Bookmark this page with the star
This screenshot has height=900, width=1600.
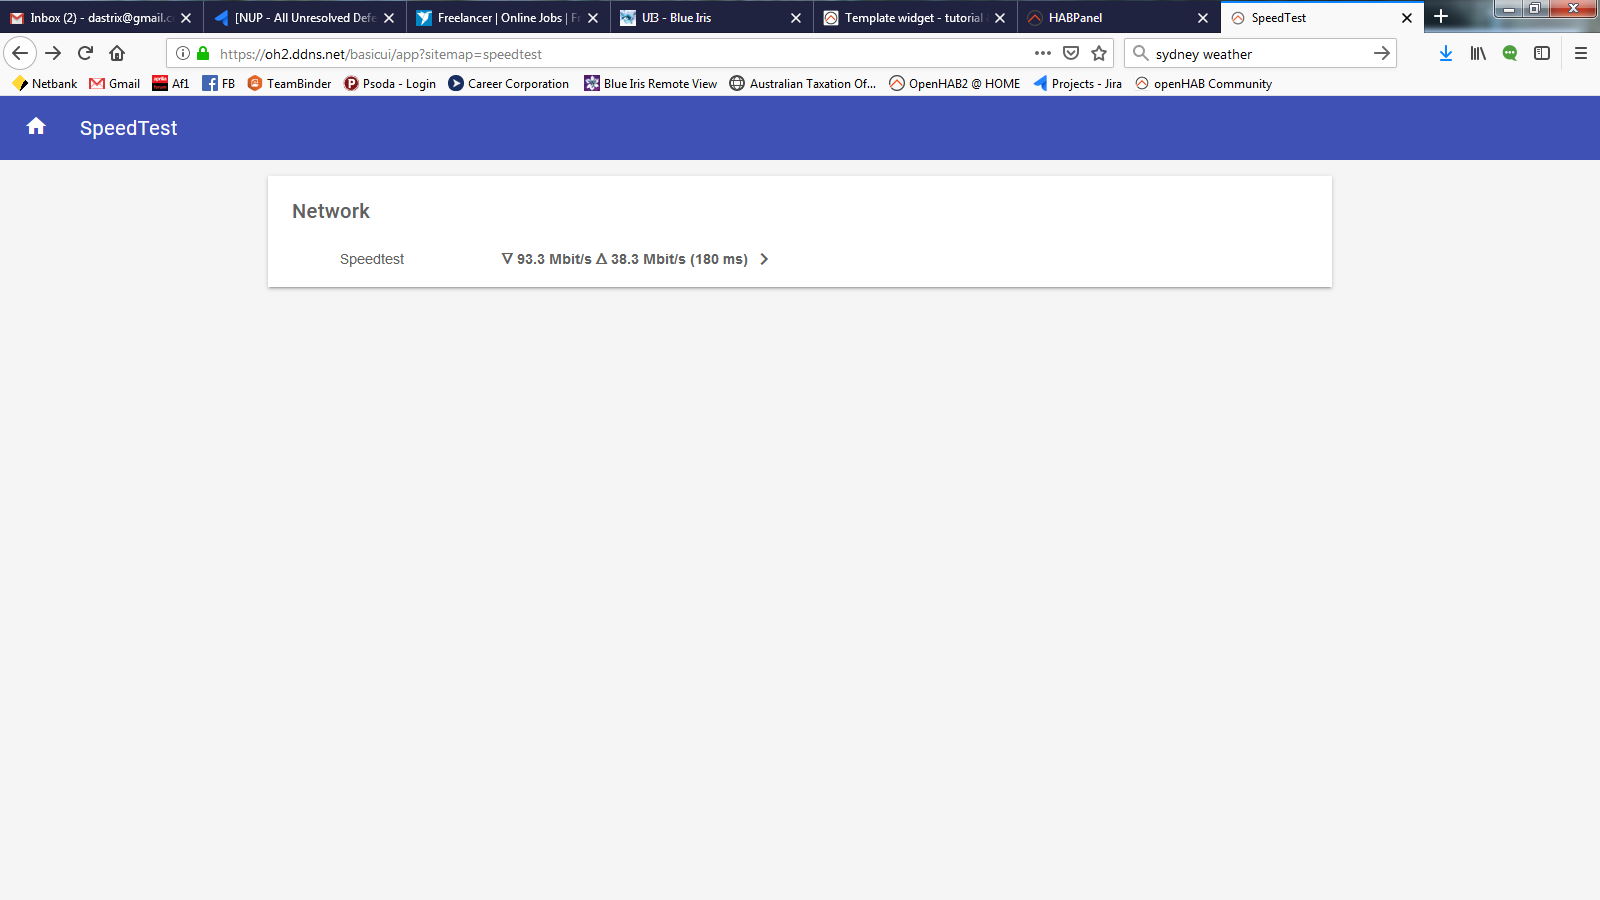[x=1099, y=53]
